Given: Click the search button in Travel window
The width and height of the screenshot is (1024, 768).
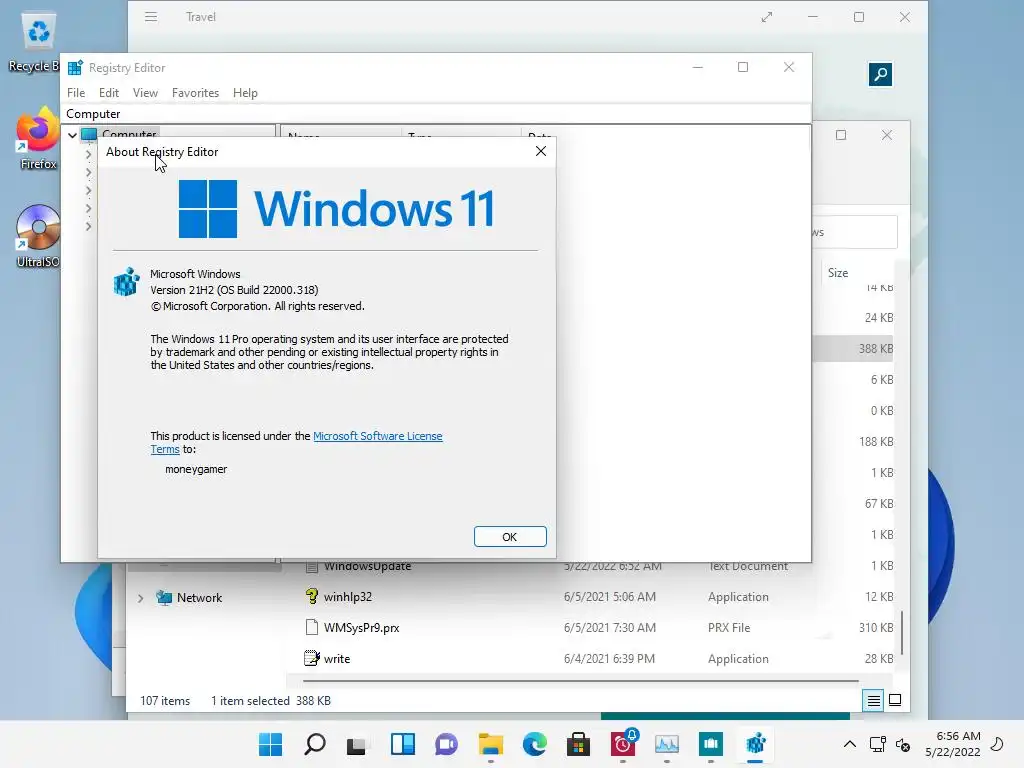Looking at the screenshot, I should coord(880,74).
